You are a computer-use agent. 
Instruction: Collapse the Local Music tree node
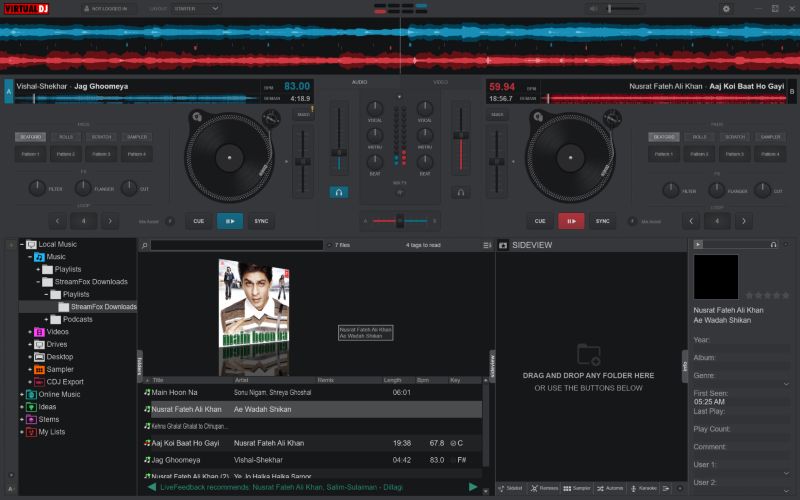click(21, 244)
